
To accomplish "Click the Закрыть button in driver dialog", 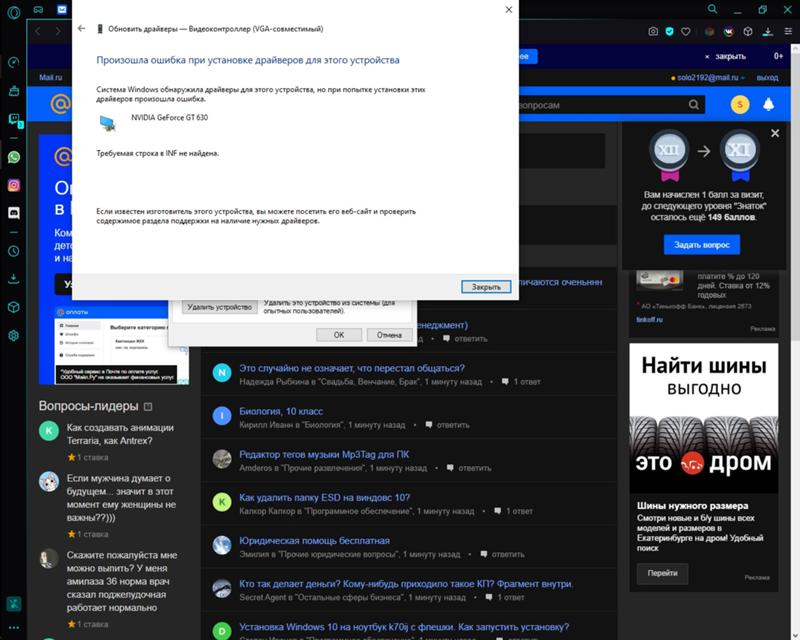I will pyautogui.click(x=486, y=287).
